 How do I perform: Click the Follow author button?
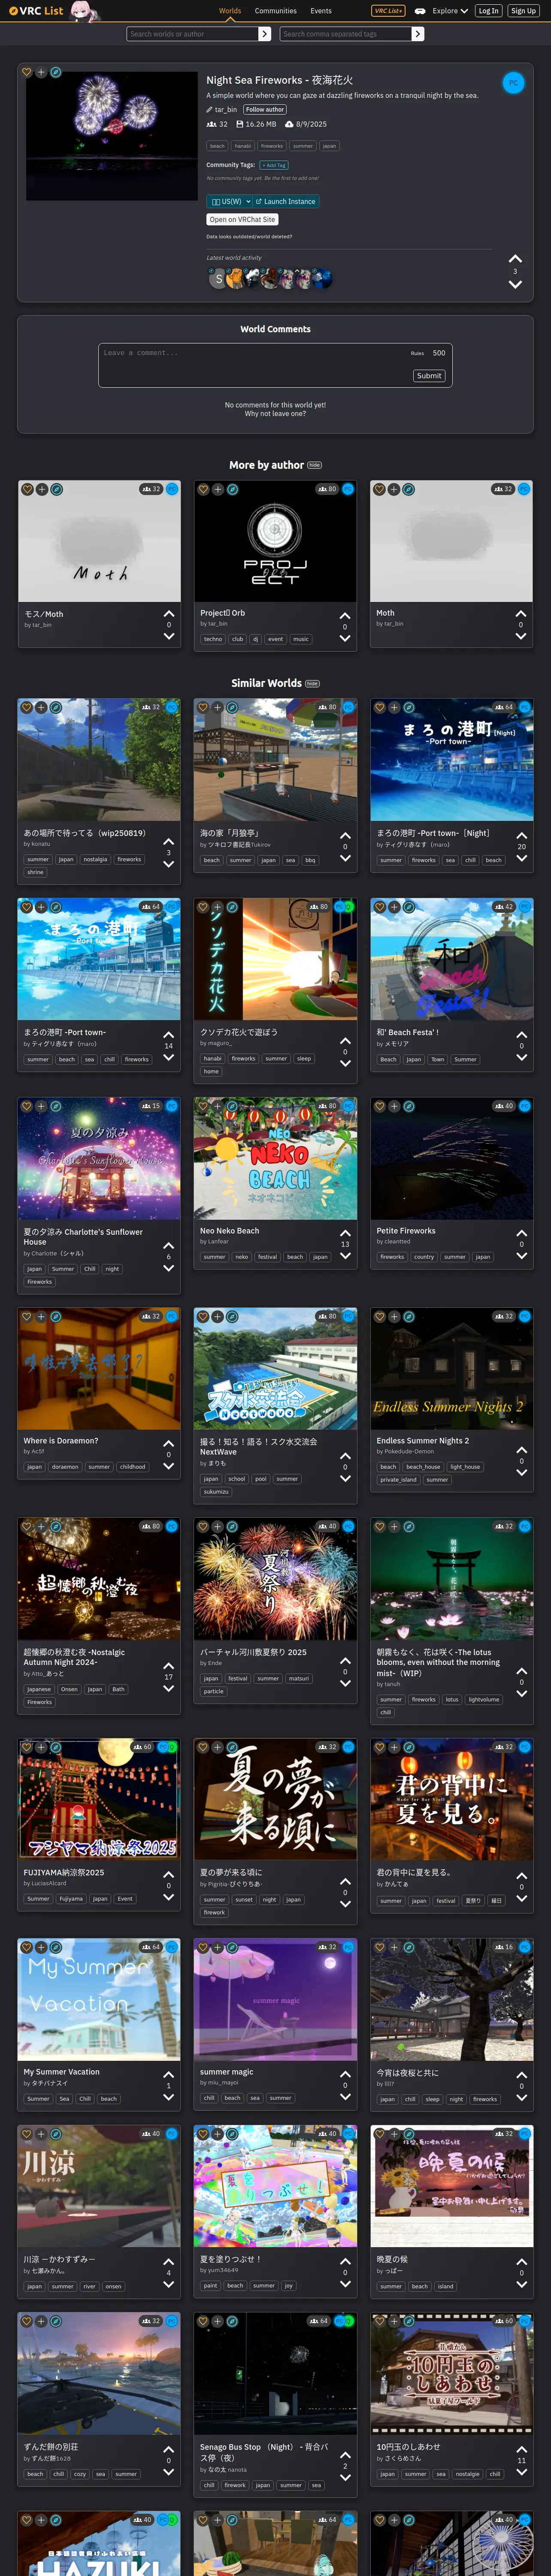[265, 110]
